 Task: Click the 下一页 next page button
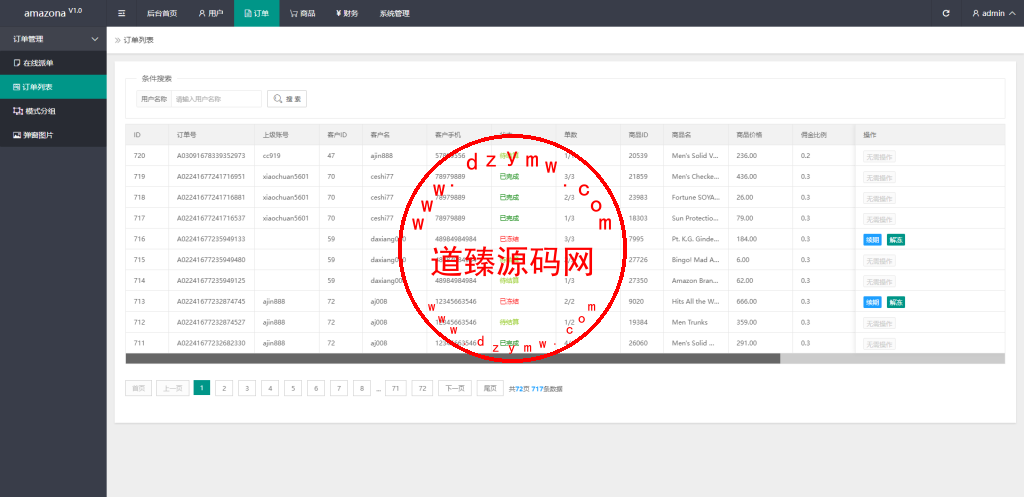point(455,388)
